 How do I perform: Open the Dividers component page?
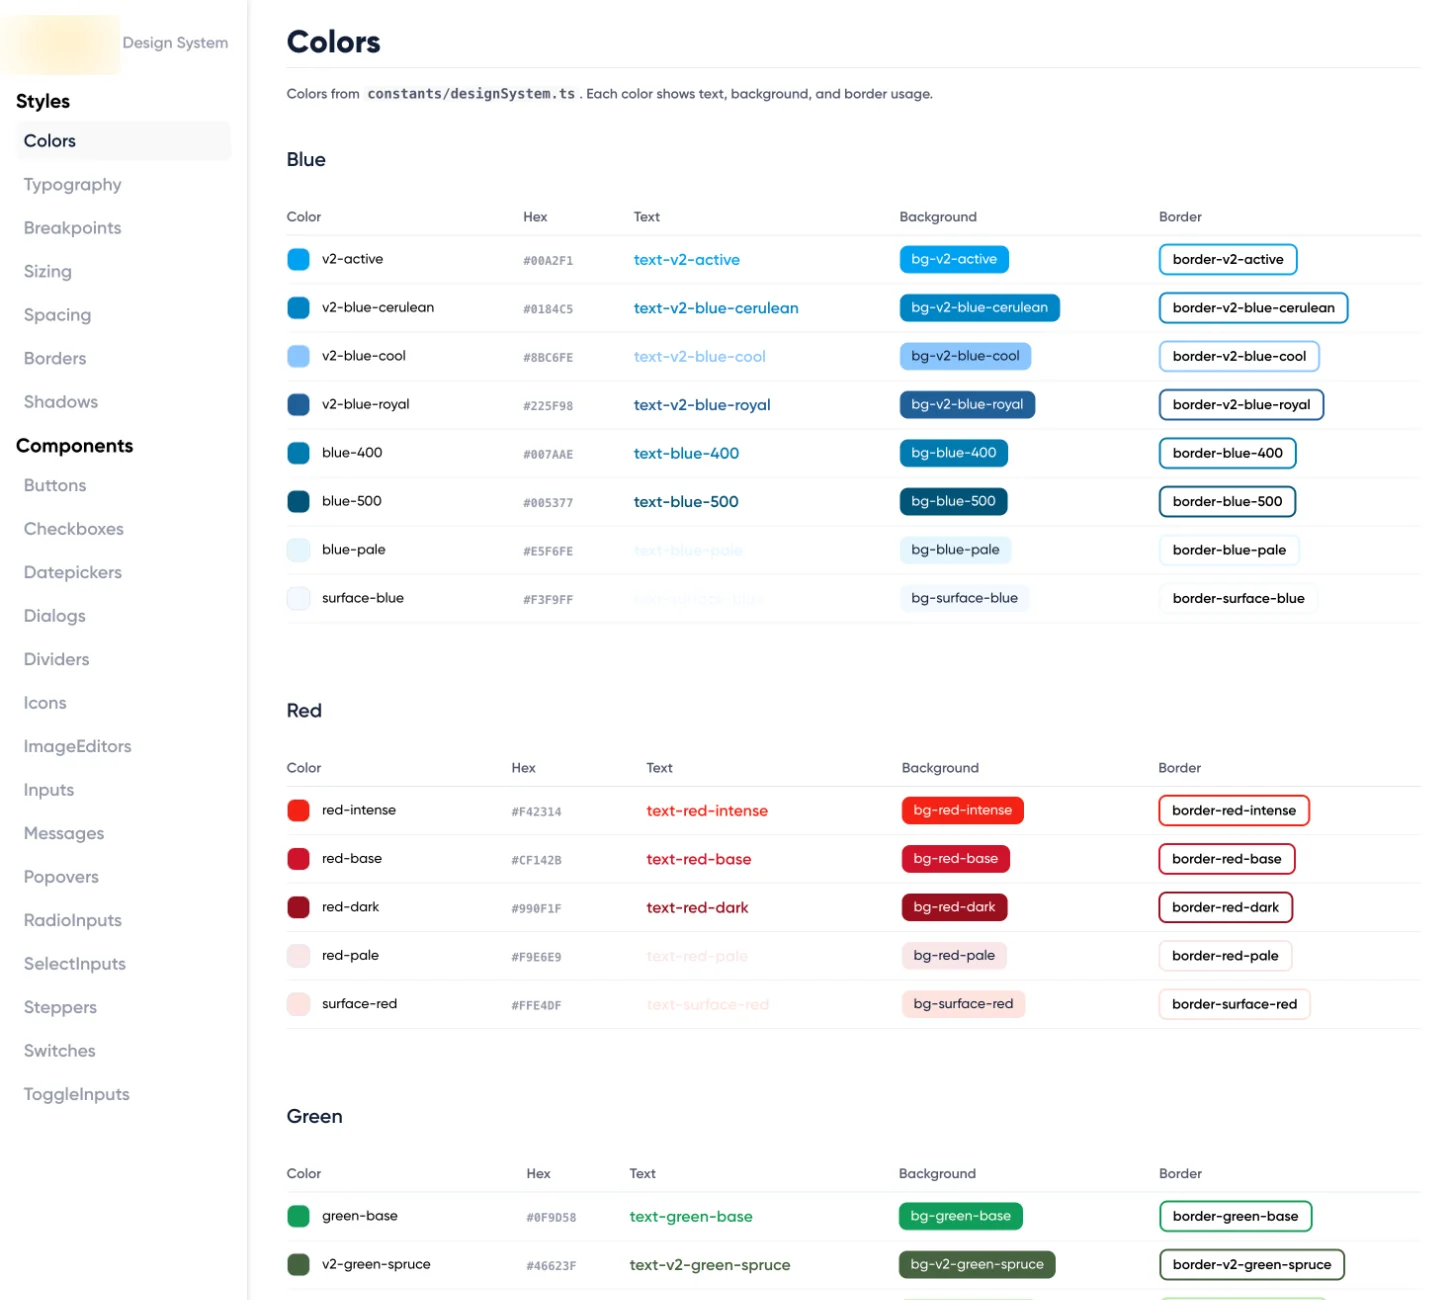point(56,659)
